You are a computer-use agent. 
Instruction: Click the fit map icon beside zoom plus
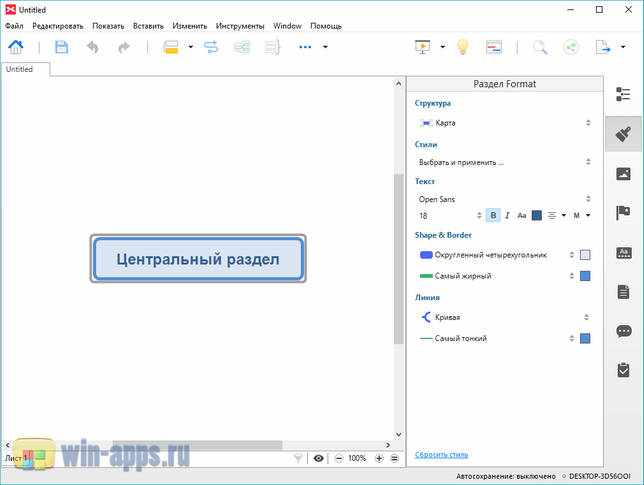click(x=394, y=458)
